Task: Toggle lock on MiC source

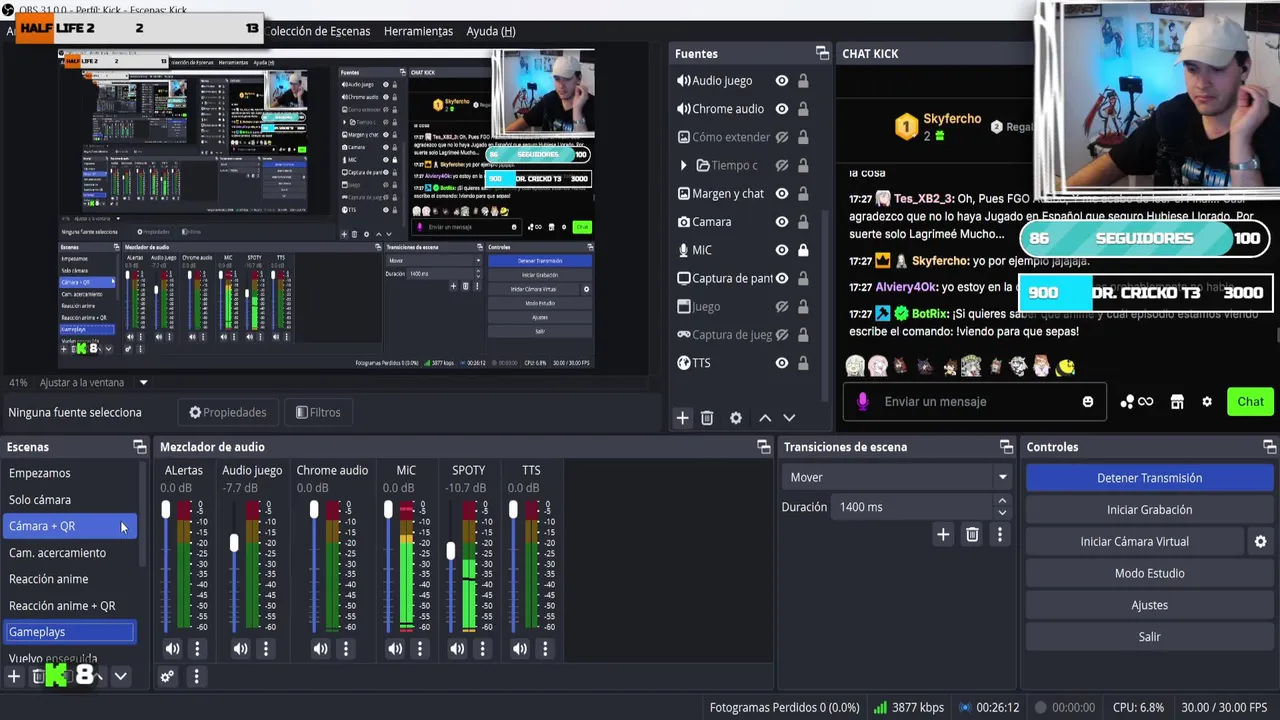Action: point(803,250)
